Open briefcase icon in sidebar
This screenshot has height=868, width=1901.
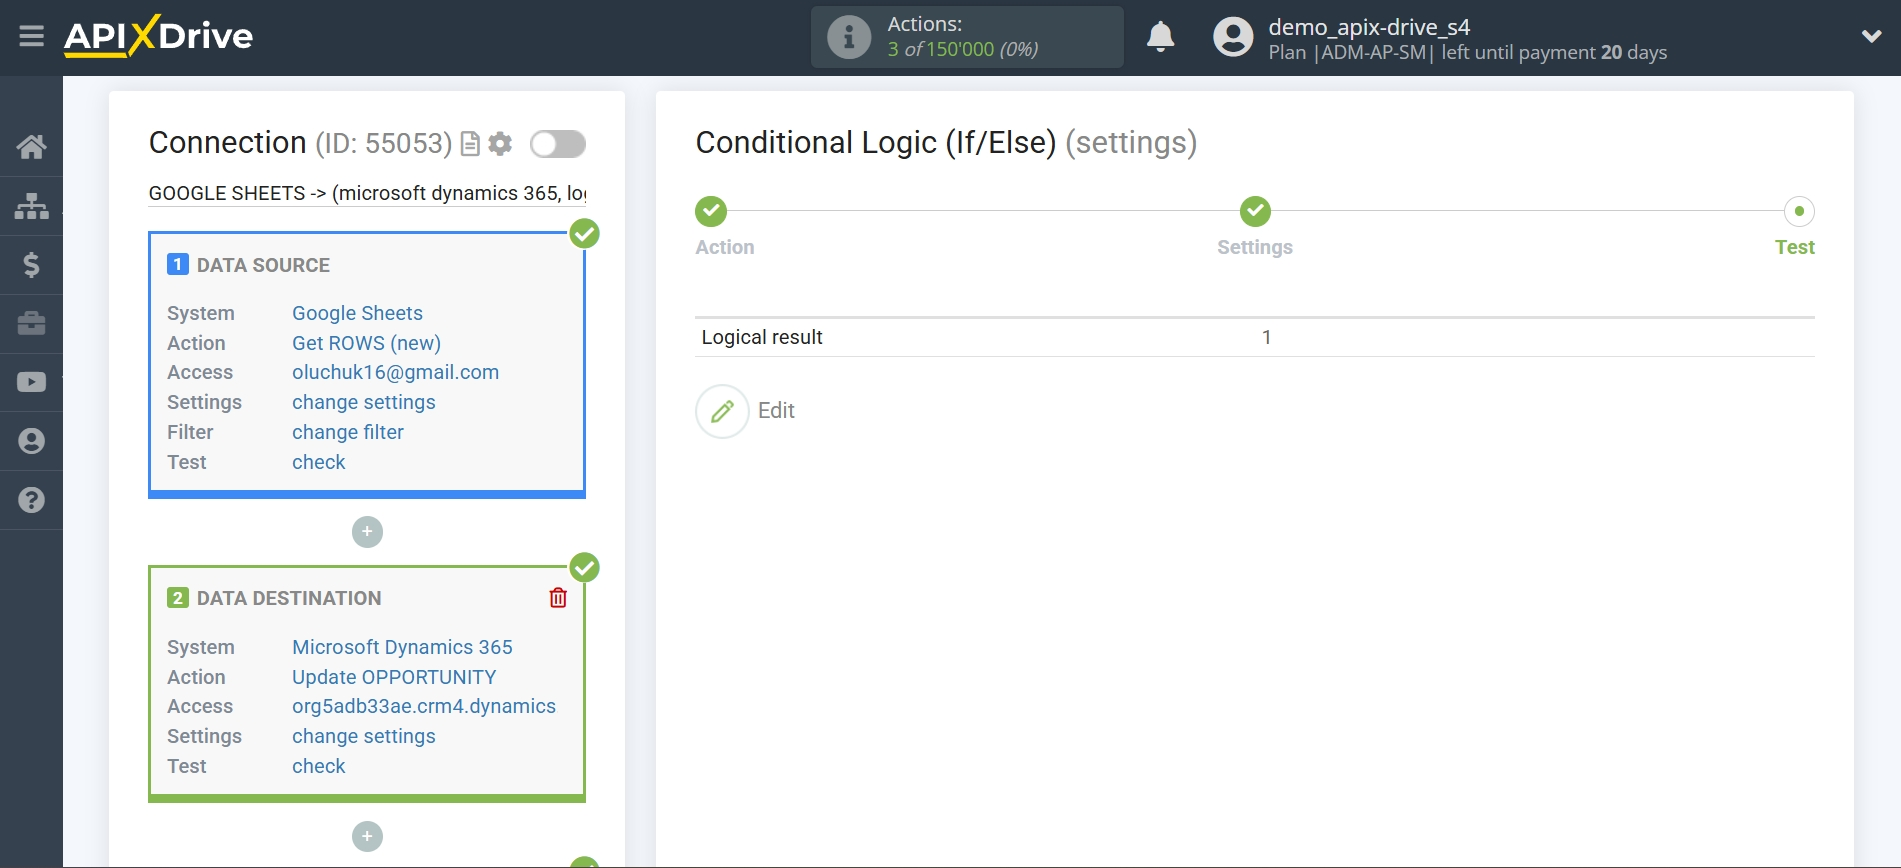pos(31,323)
